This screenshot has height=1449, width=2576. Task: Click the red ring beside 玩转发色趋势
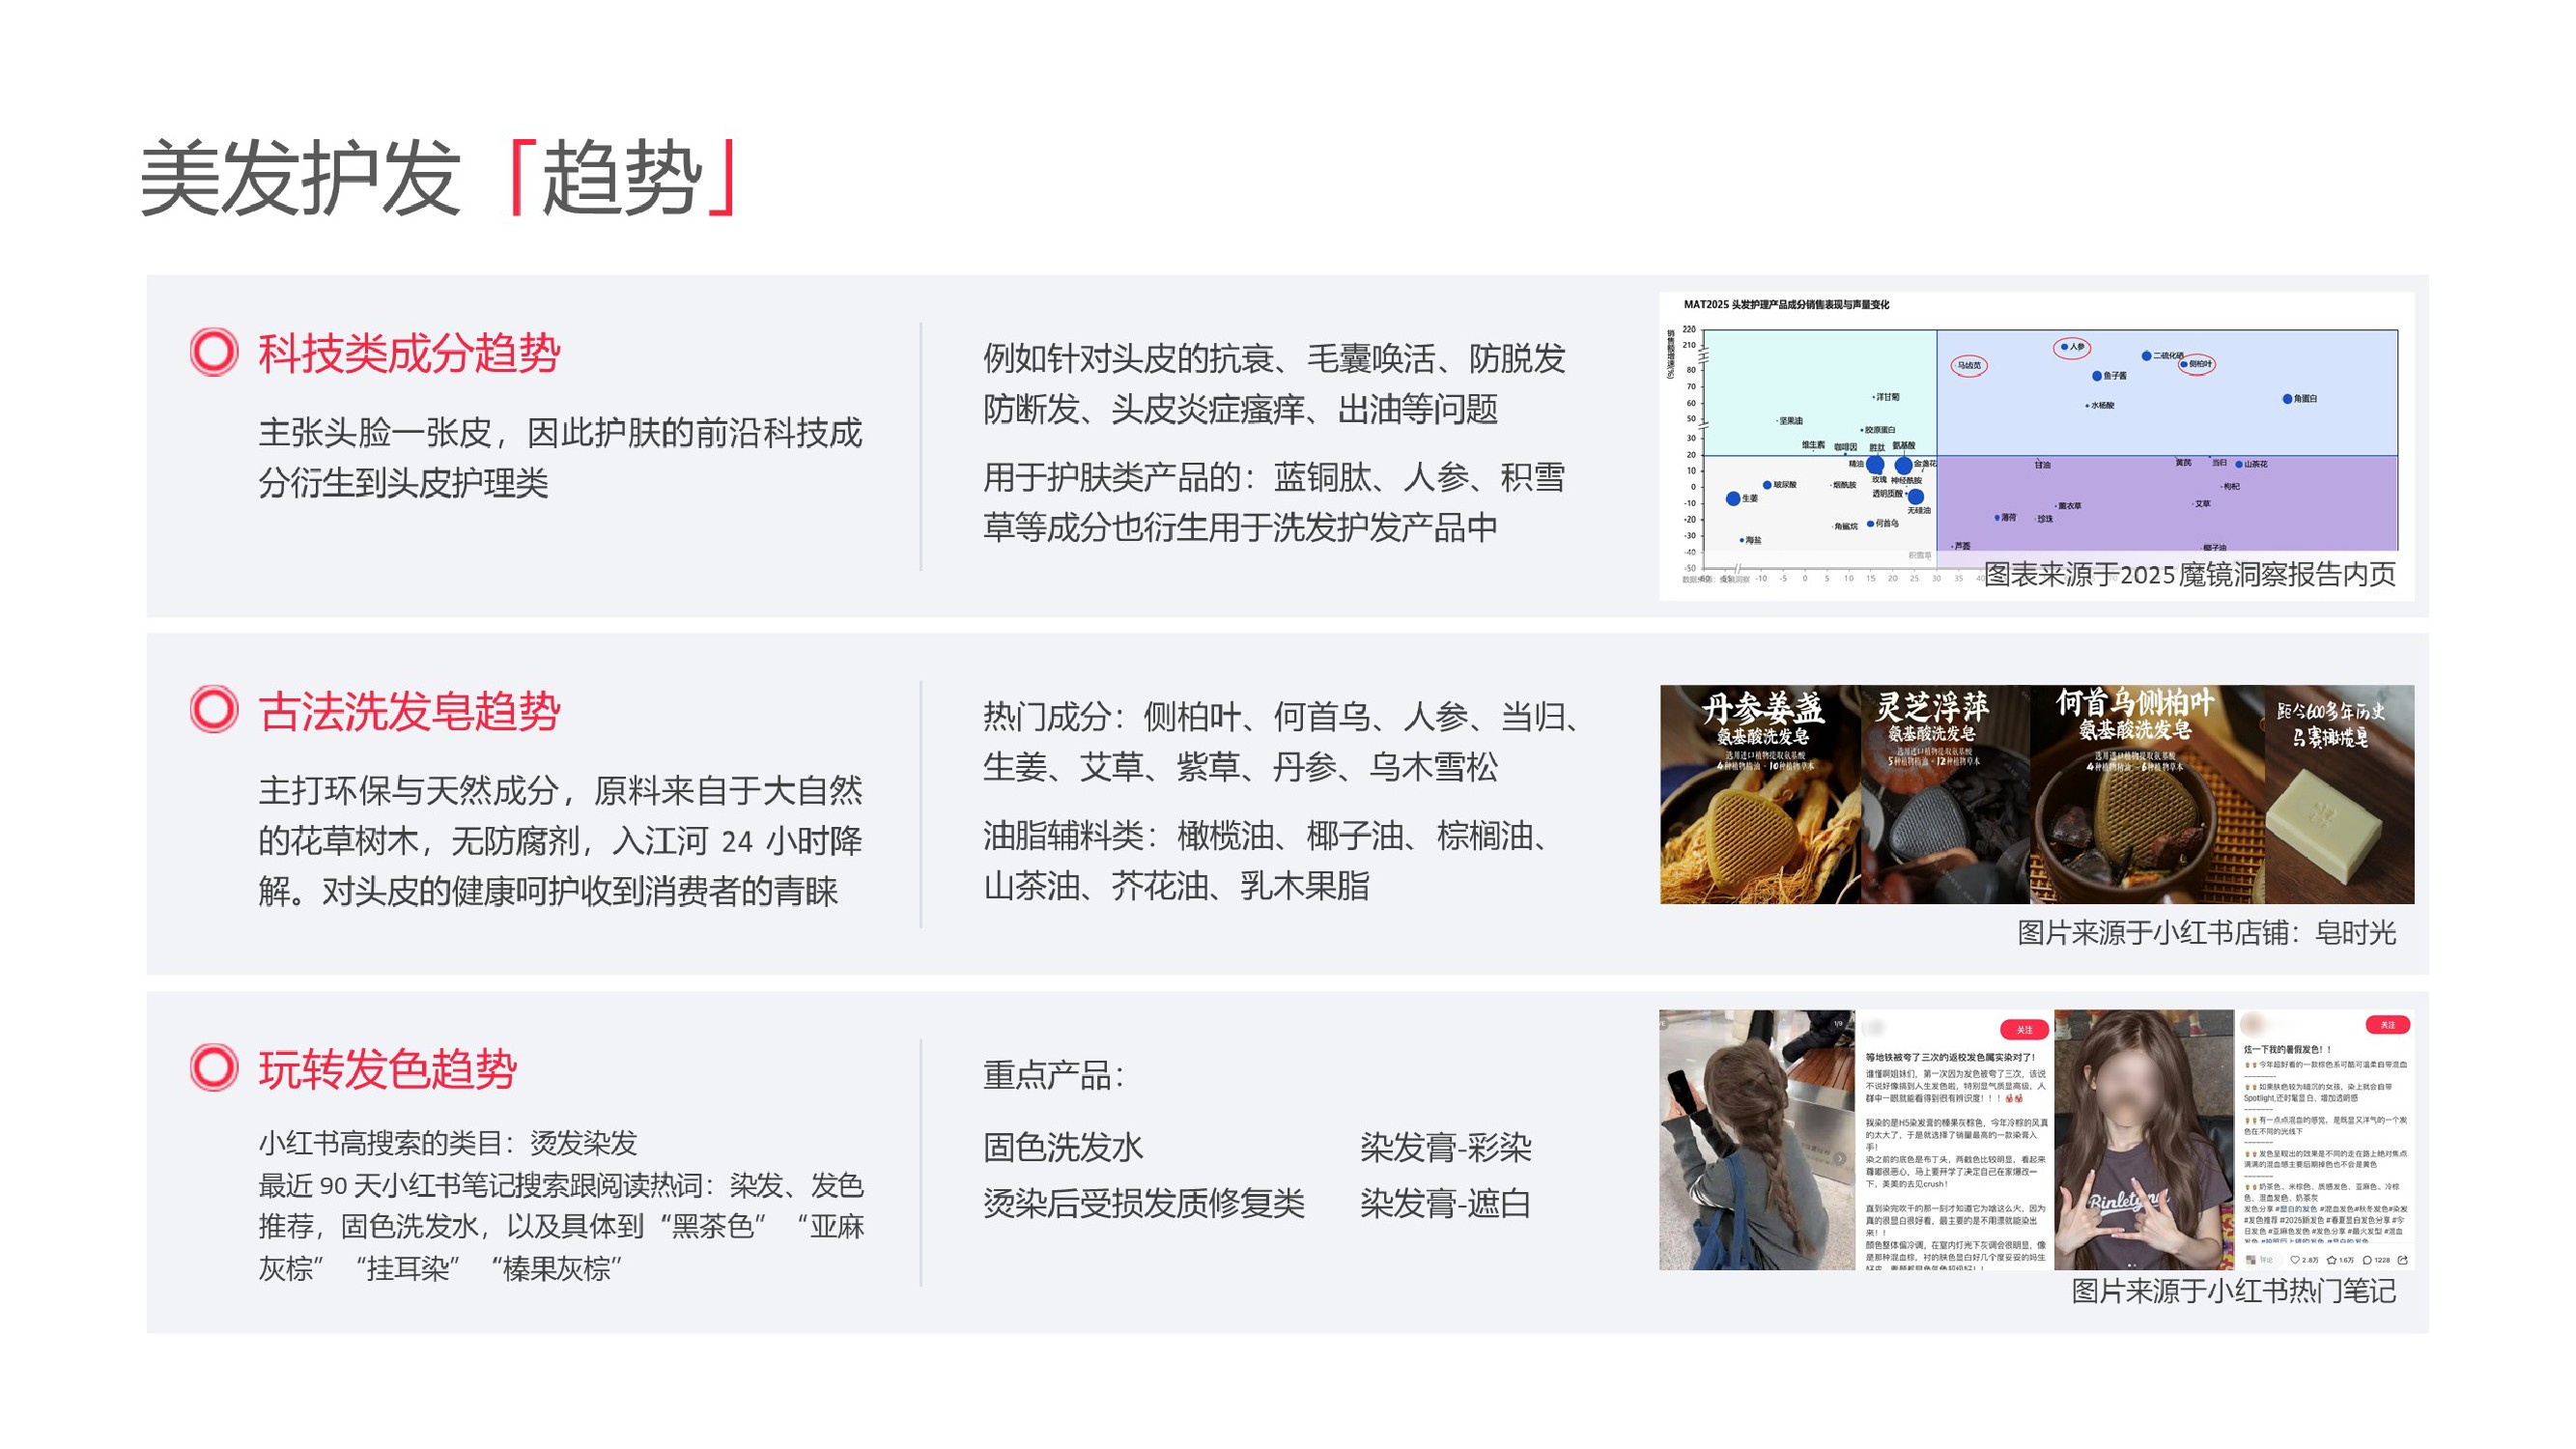point(214,1067)
